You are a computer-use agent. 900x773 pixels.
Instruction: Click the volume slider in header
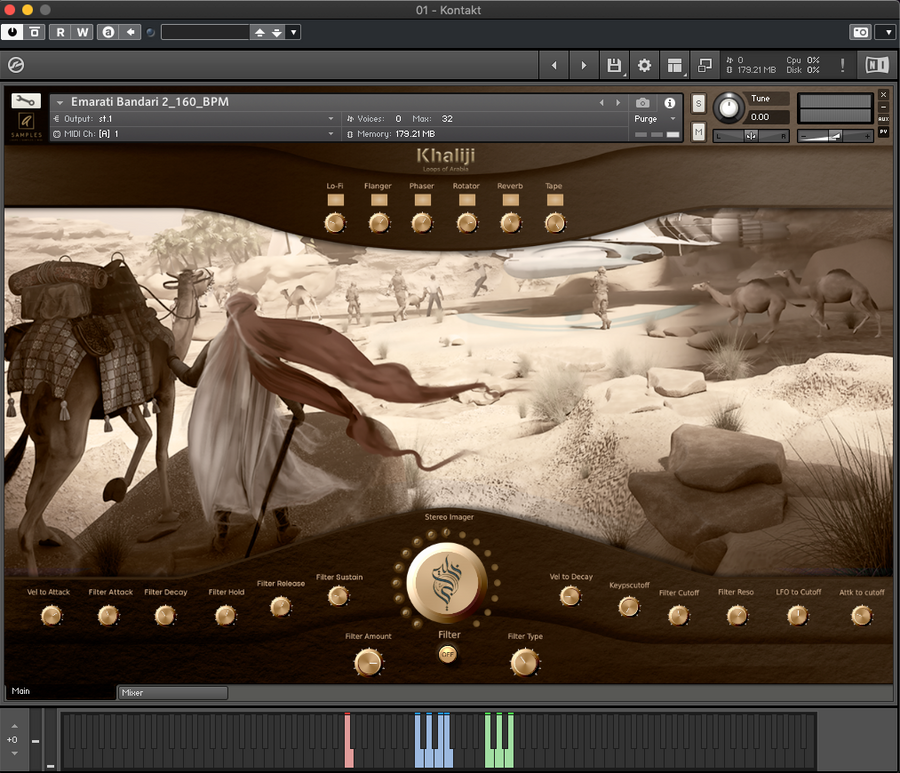pyautogui.click(x=835, y=136)
